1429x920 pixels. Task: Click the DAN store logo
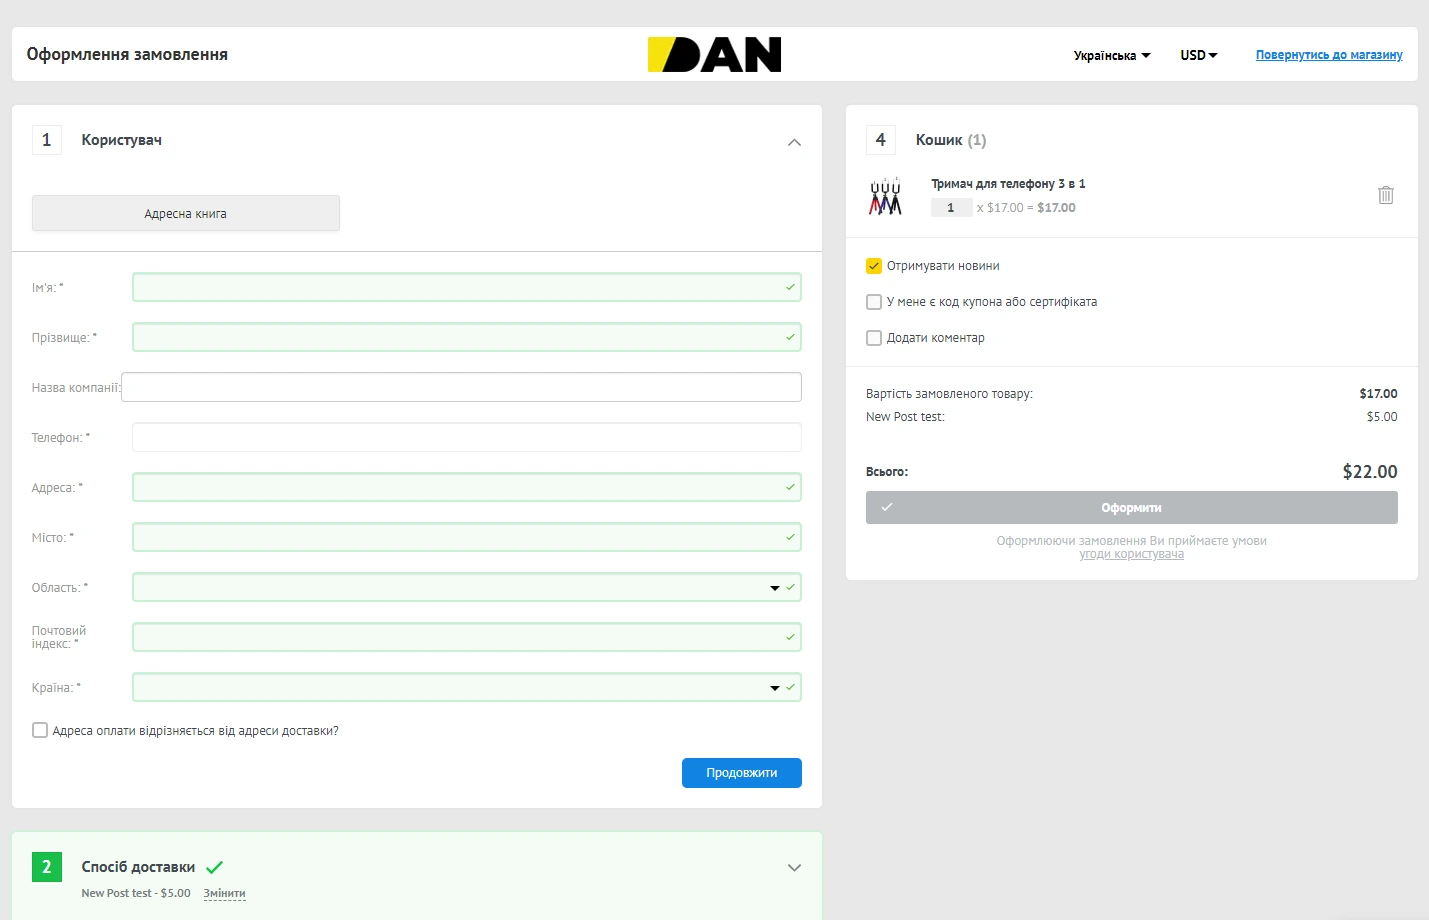pyautogui.click(x=714, y=55)
